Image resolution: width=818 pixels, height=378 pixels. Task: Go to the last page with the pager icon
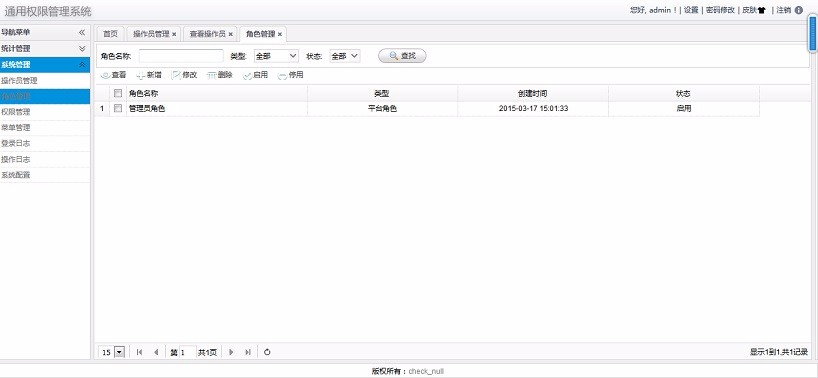click(x=248, y=352)
